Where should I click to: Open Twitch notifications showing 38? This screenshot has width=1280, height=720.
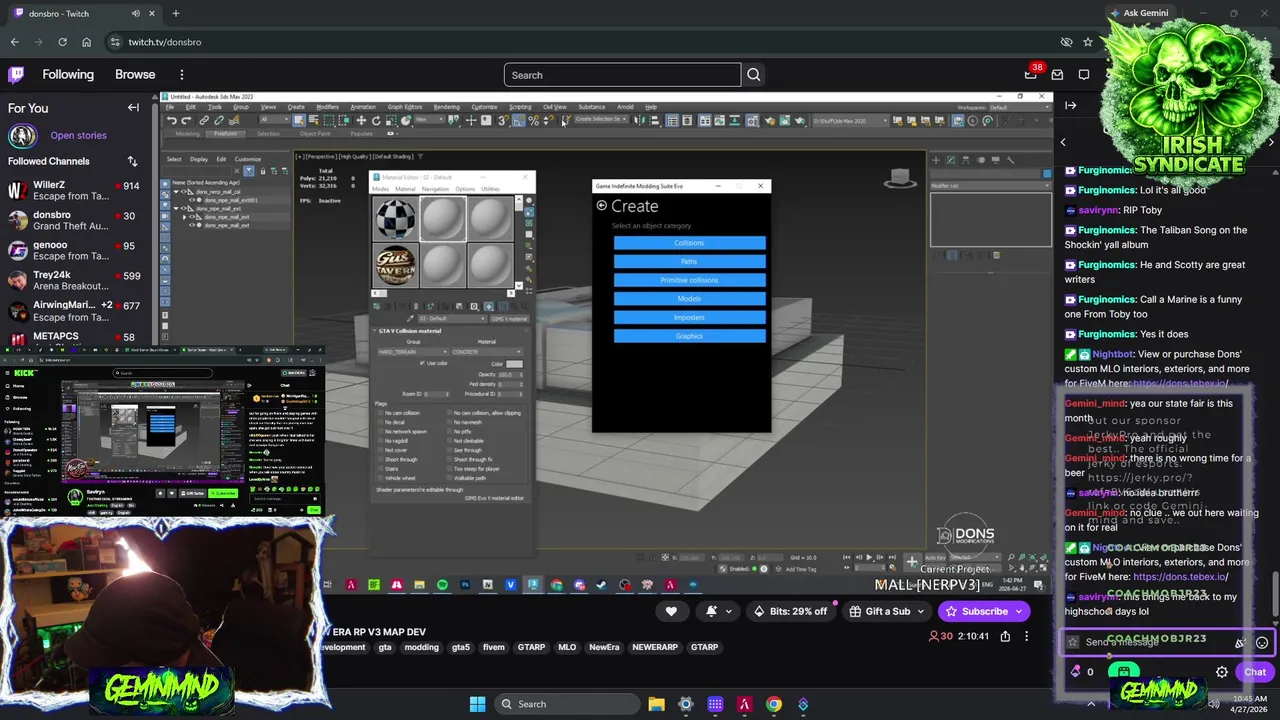(x=1030, y=75)
